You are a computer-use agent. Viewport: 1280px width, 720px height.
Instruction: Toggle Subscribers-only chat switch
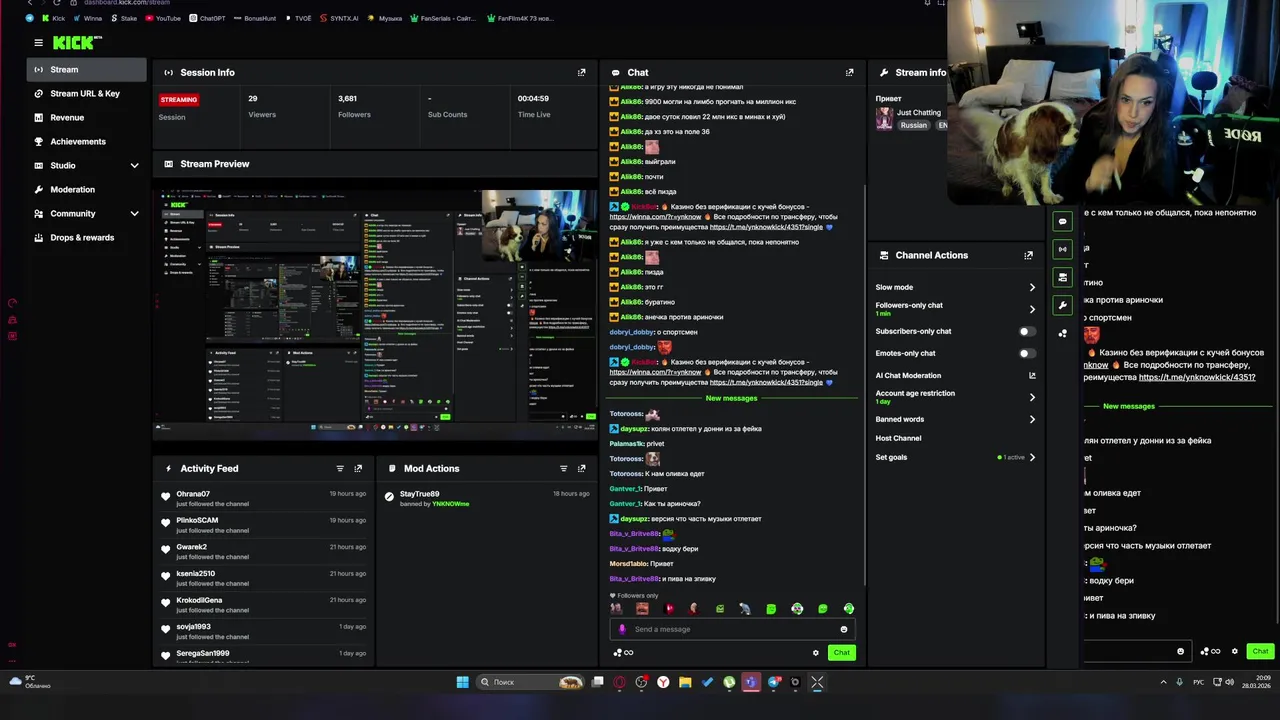tap(1027, 331)
